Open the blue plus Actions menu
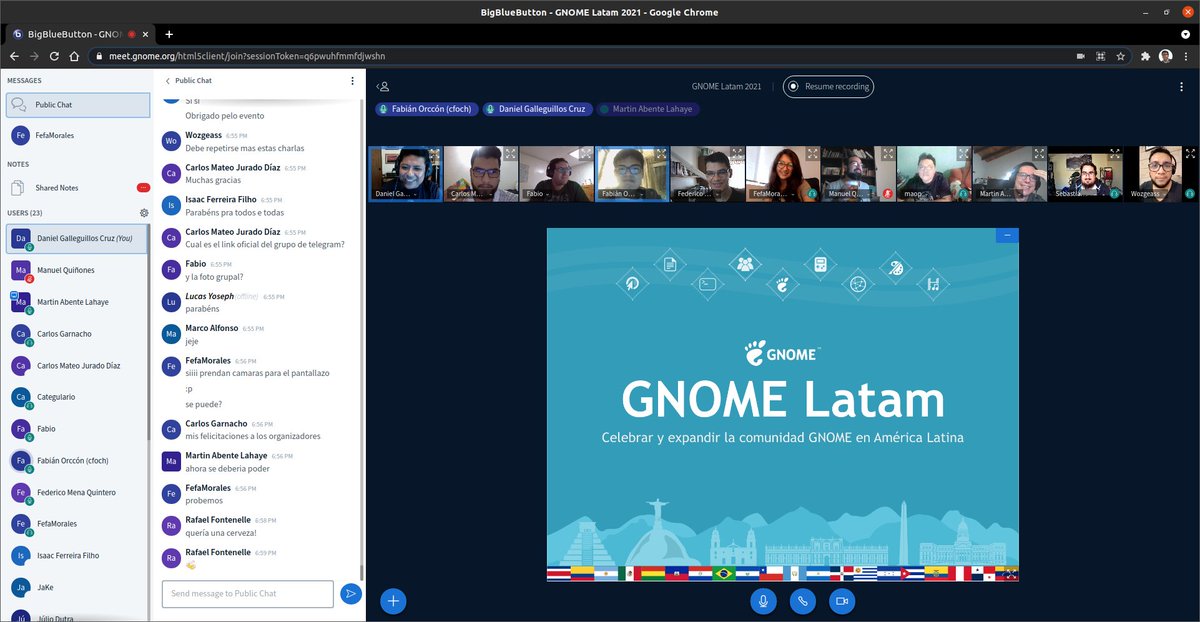 pos(393,601)
